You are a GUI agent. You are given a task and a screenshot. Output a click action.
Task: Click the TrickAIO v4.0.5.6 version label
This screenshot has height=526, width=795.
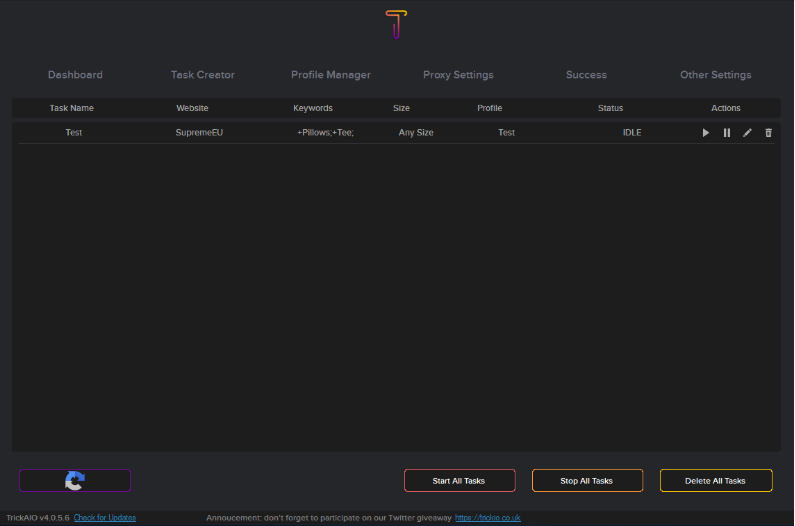tap(38, 518)
